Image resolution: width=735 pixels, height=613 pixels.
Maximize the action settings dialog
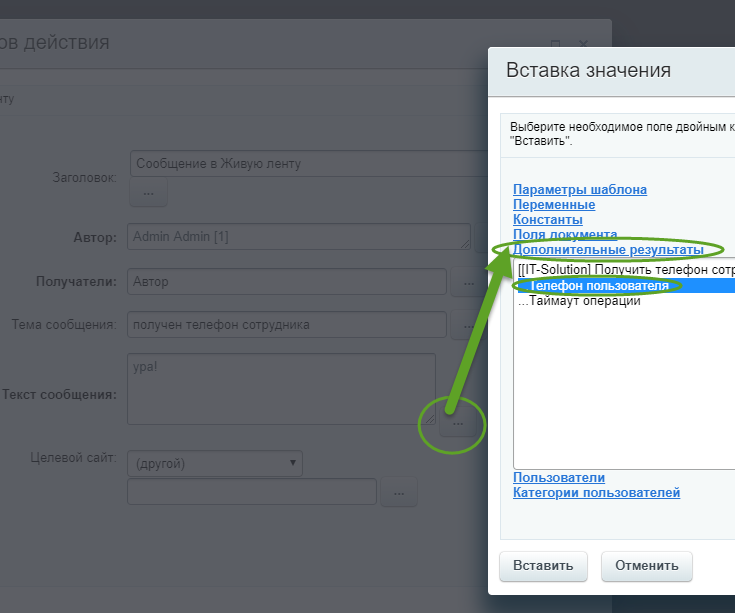(556, 44)
